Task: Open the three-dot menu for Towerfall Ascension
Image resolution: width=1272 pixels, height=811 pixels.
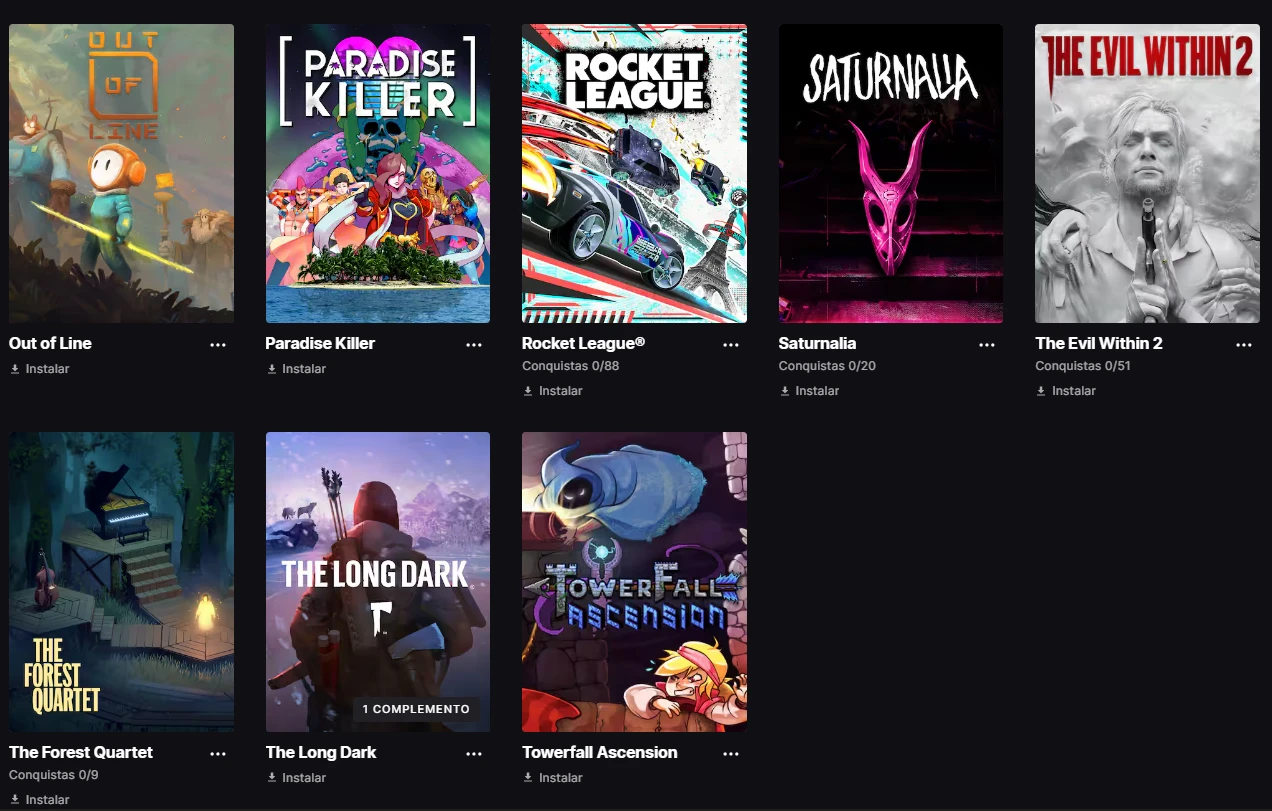Action: (731, 753)
